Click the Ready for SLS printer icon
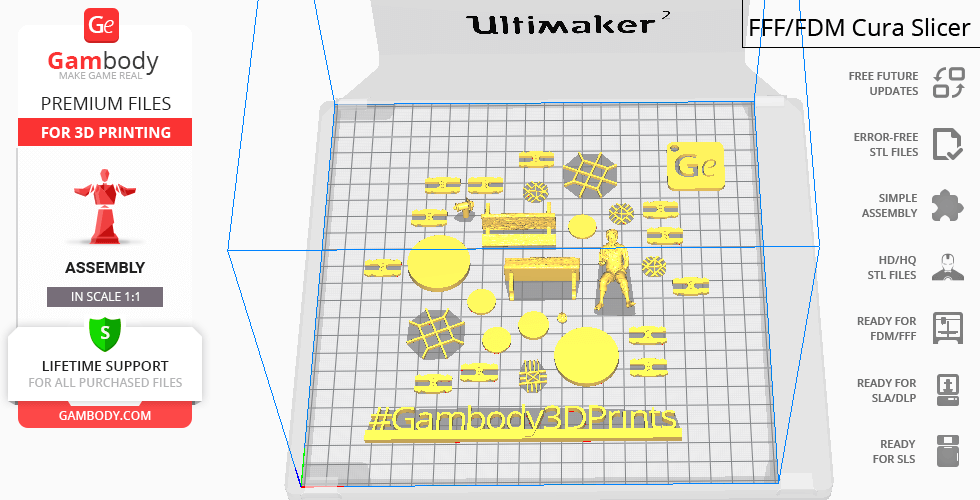This screenshot has width=980, height=500. pyautogui.click(x=947, y=451)
